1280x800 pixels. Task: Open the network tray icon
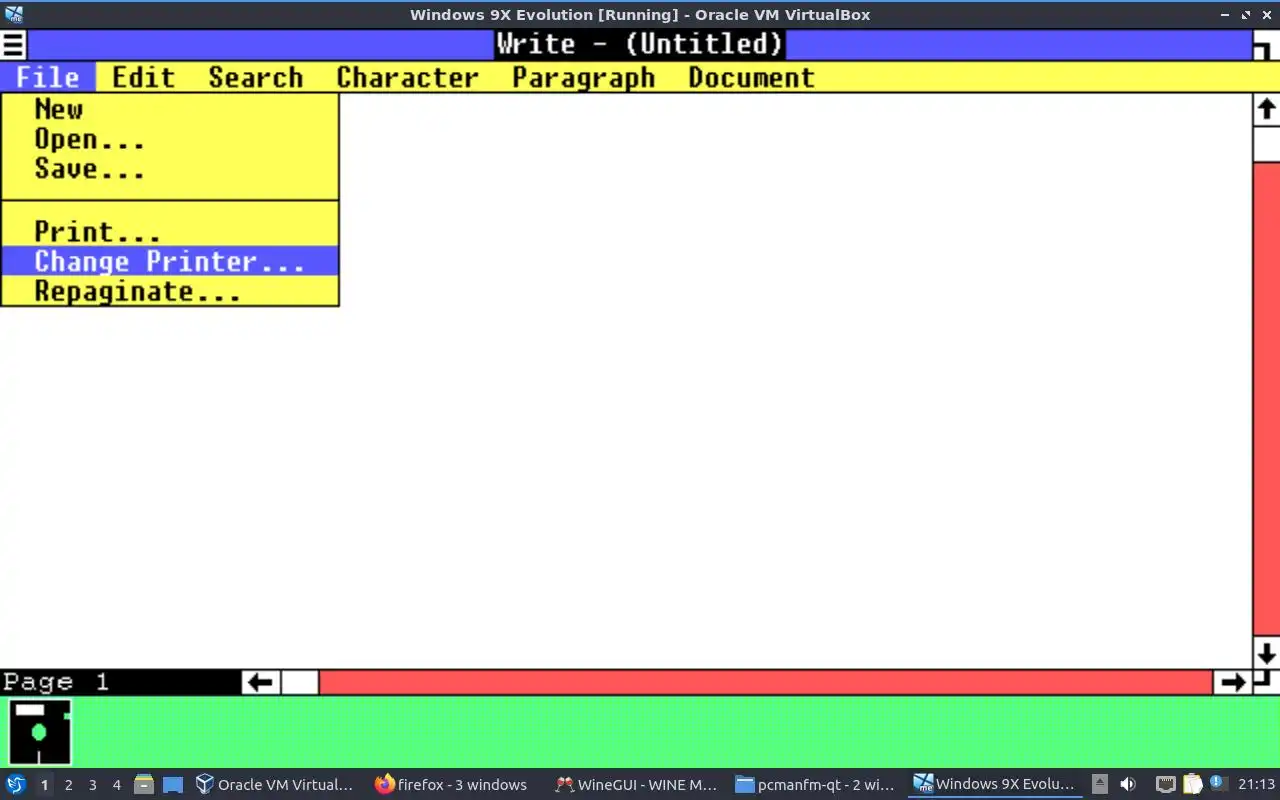tap(1165, 785)
